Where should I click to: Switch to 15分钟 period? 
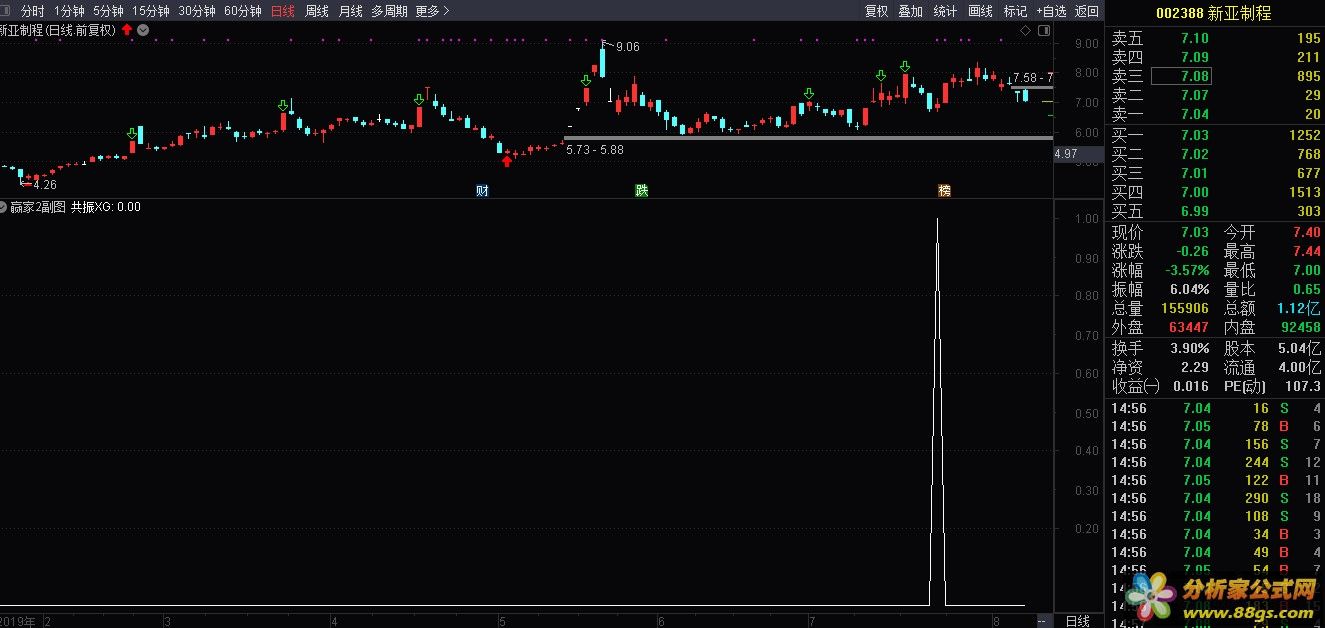(151, 11)
